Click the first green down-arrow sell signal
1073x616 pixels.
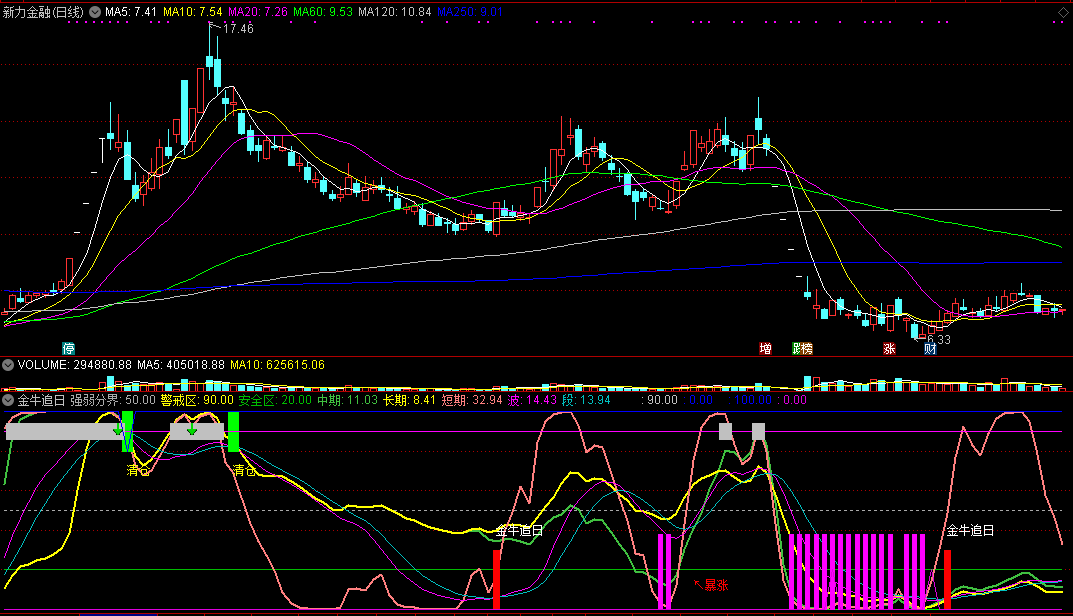[x=118, y=431]
